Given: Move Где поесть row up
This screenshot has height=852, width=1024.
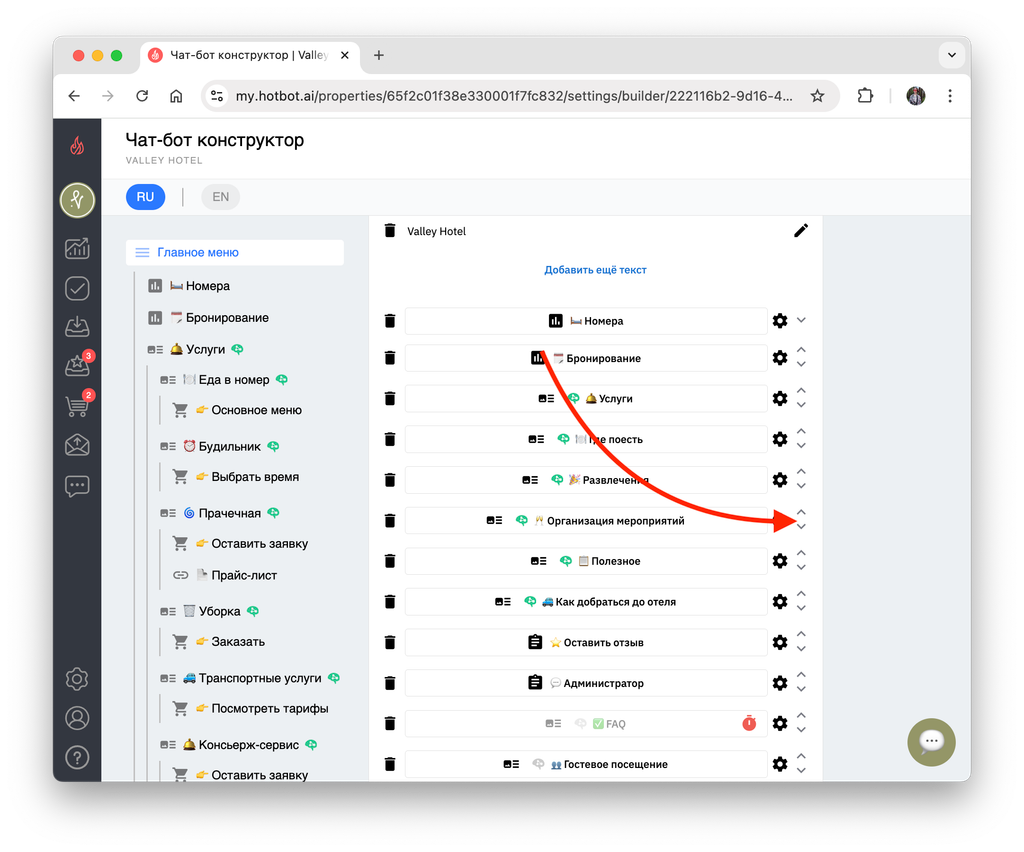Looking at the screenshot, I should 801,431.
